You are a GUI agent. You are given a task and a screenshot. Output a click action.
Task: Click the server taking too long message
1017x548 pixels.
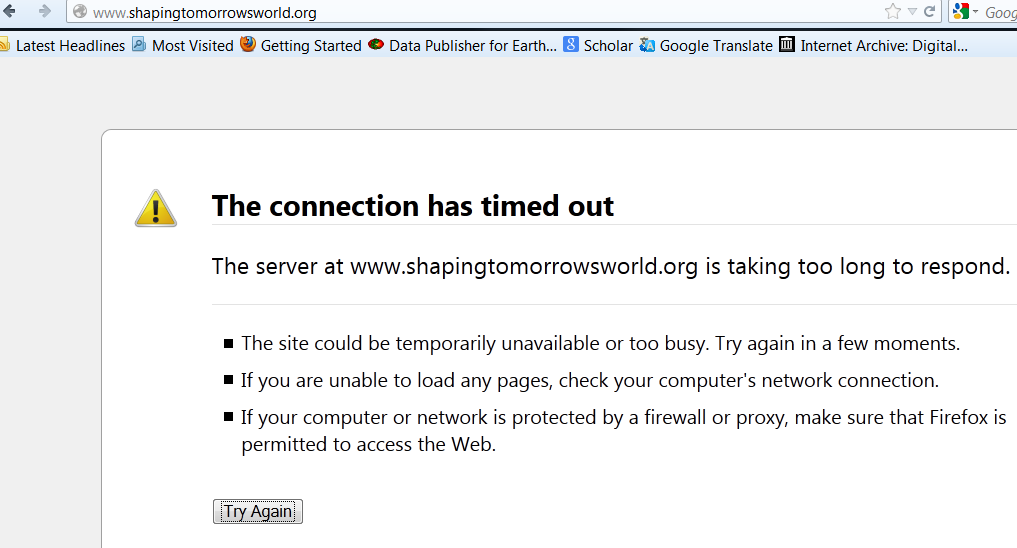click(610, 266)
